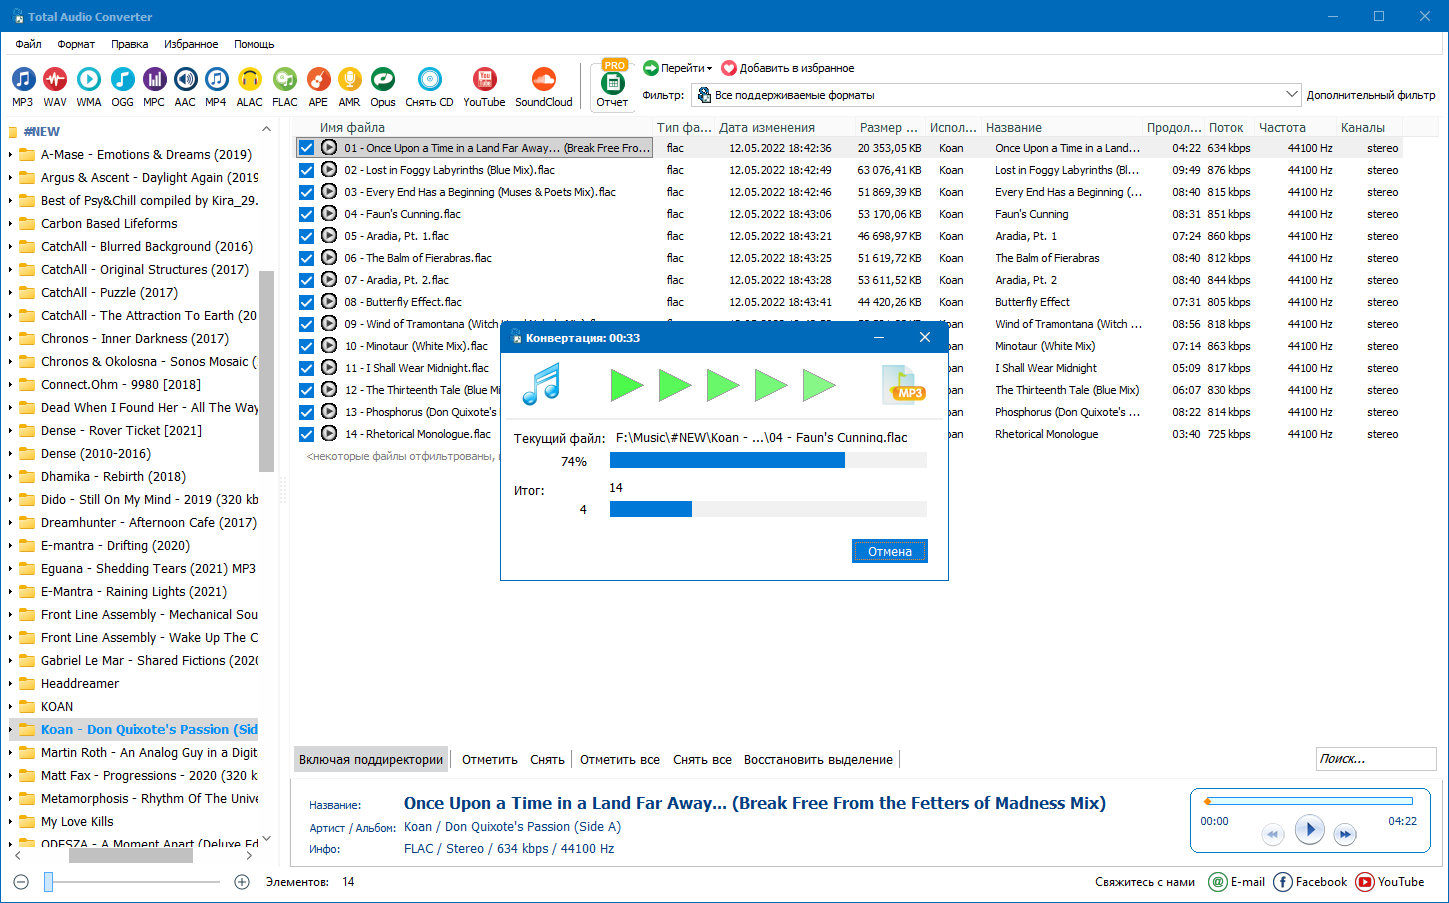Click the Поиск search field
The image size is (1449, 903).
(x=1376, y=759)
